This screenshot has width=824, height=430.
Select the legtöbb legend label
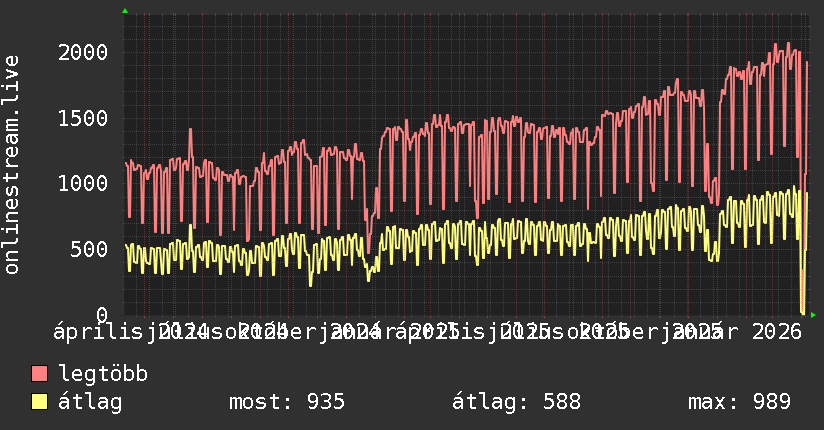(x=103, y=374)
